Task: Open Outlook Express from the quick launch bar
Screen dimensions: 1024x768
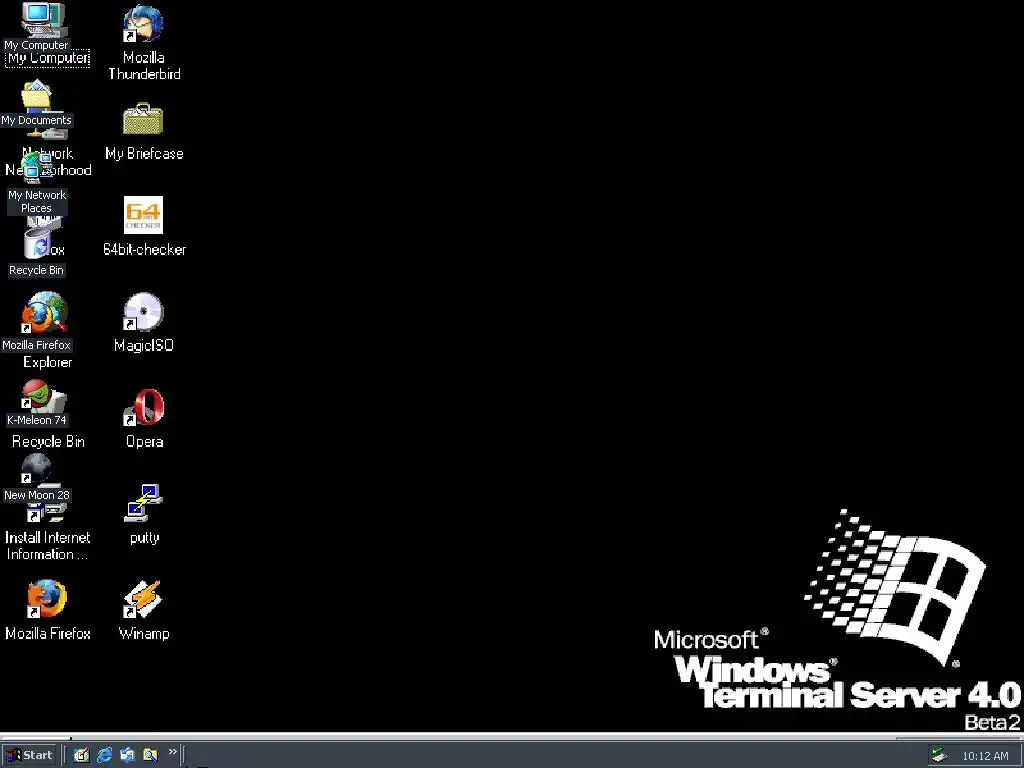Action: (127, 756)
